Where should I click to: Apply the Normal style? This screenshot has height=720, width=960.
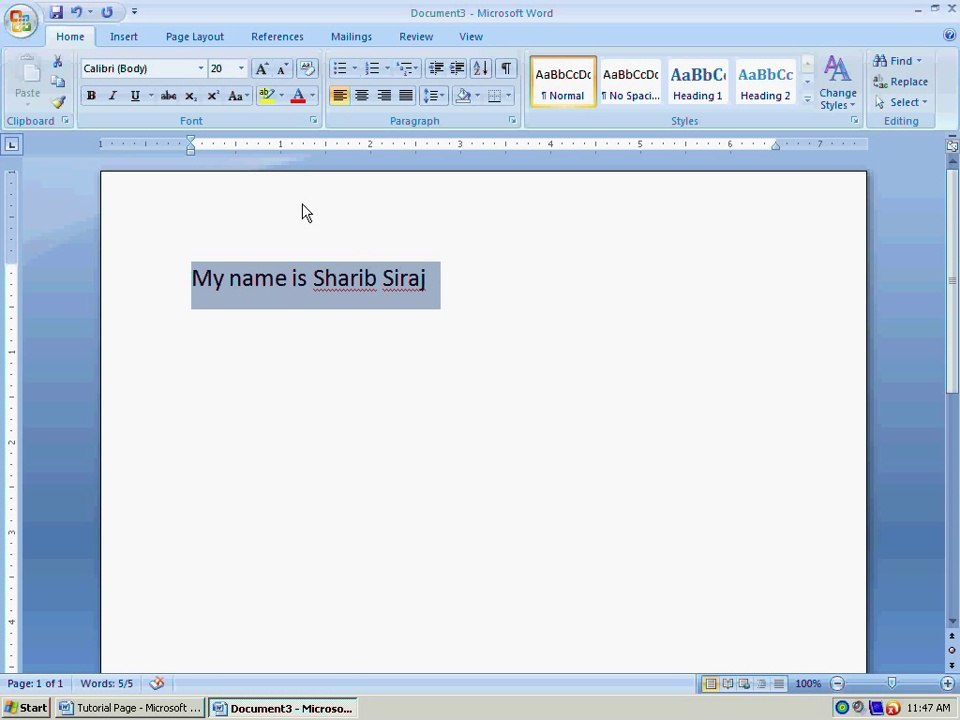point(563,83)
